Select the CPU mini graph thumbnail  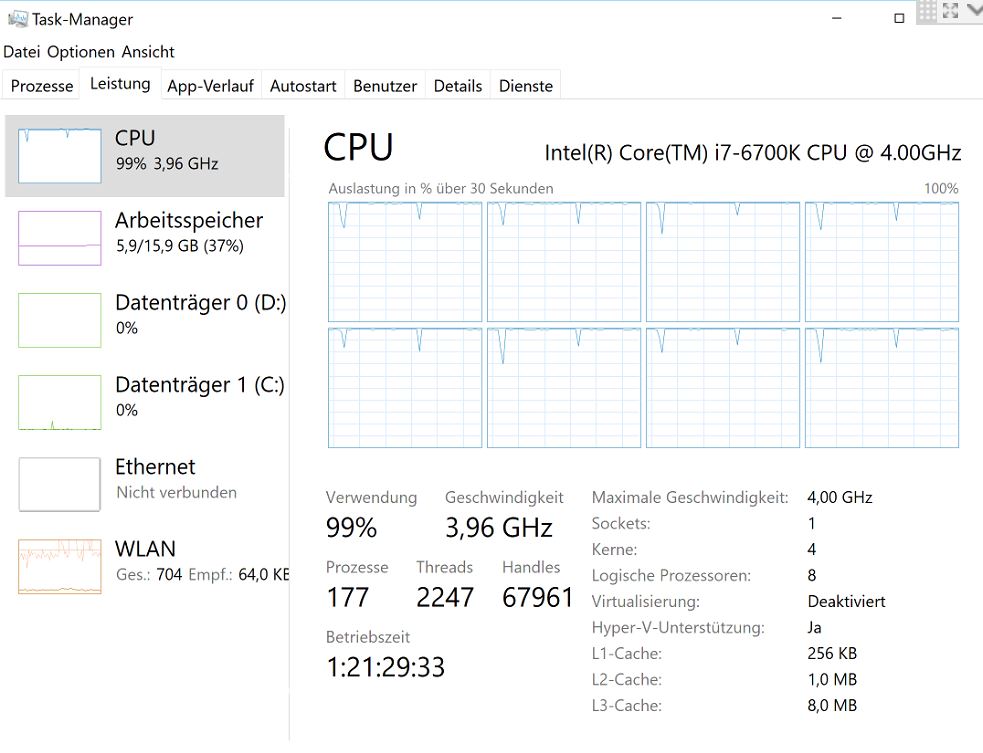point(60,156)
